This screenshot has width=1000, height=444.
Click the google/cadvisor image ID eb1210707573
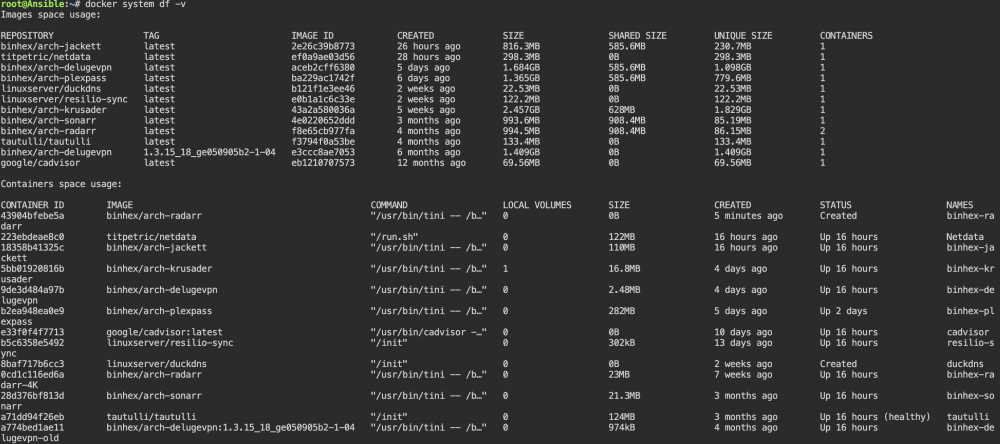click(x=323, y=163)
